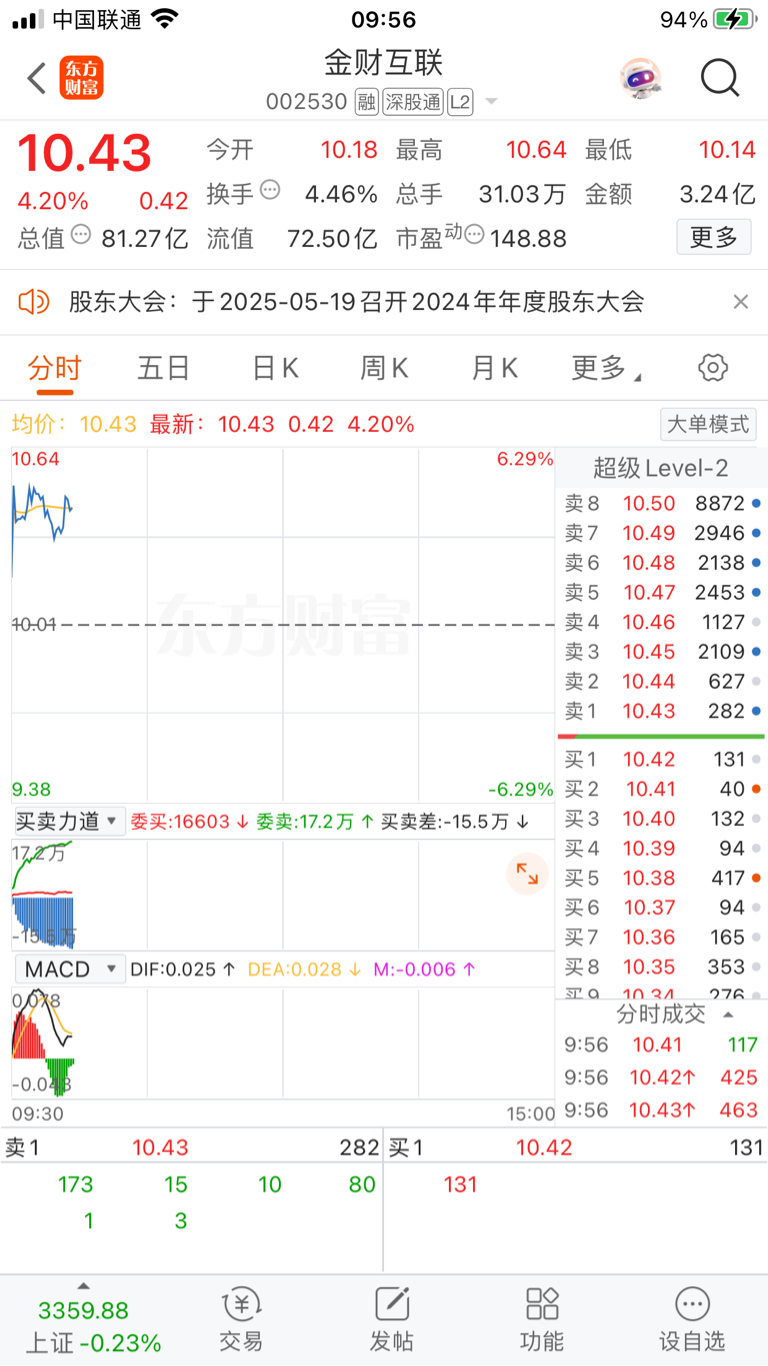Screen dimensions: 768x1366
Task: Tap the intraday price chart area
Action: point(283,624)
